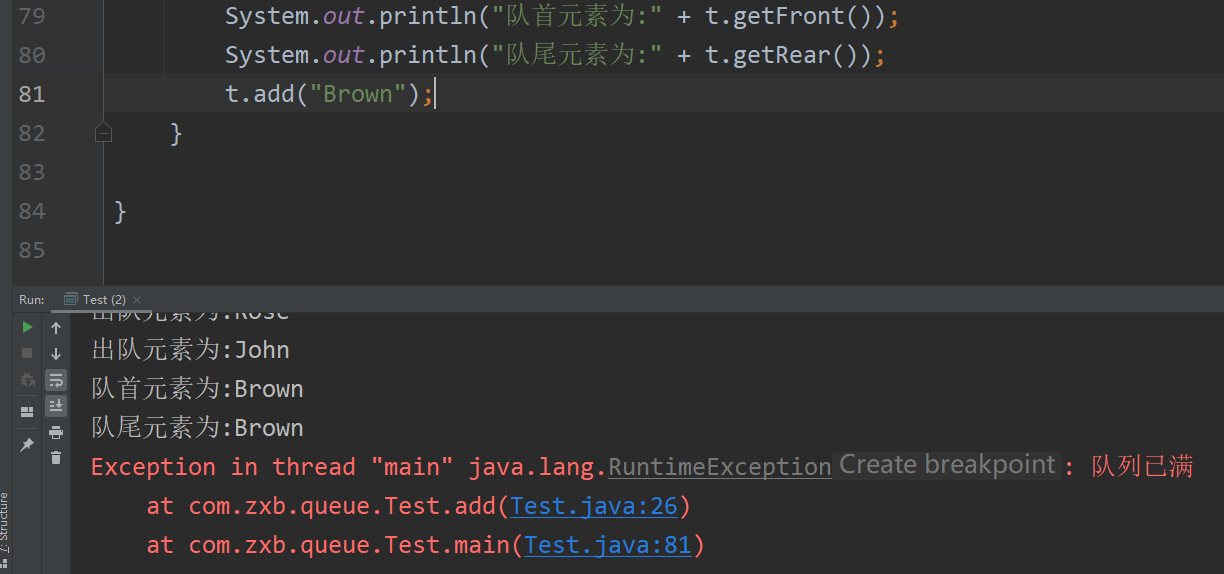Click the "队首元素为:Brown" console line
The height and width of the screenshot is (574, 1224).
tap(198, 389)
